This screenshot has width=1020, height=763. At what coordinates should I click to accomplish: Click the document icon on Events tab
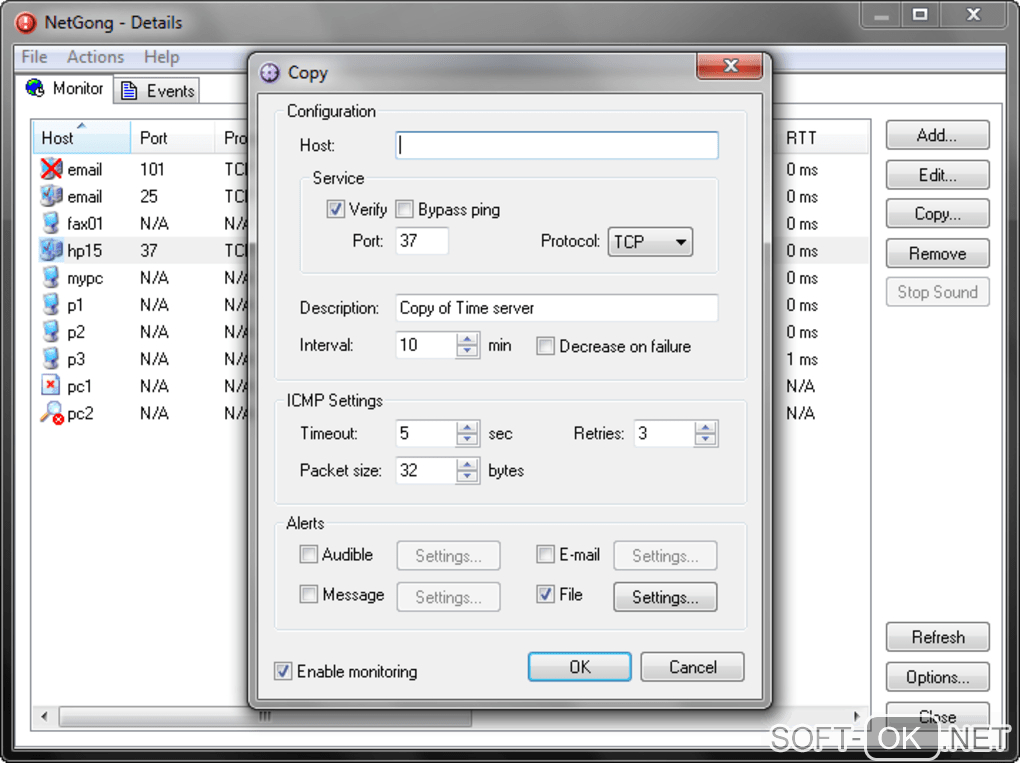click(129, 90)
